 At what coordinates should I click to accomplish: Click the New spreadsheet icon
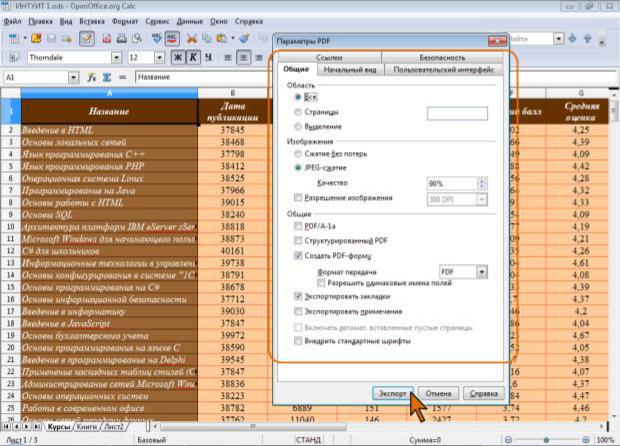[13, 39]
